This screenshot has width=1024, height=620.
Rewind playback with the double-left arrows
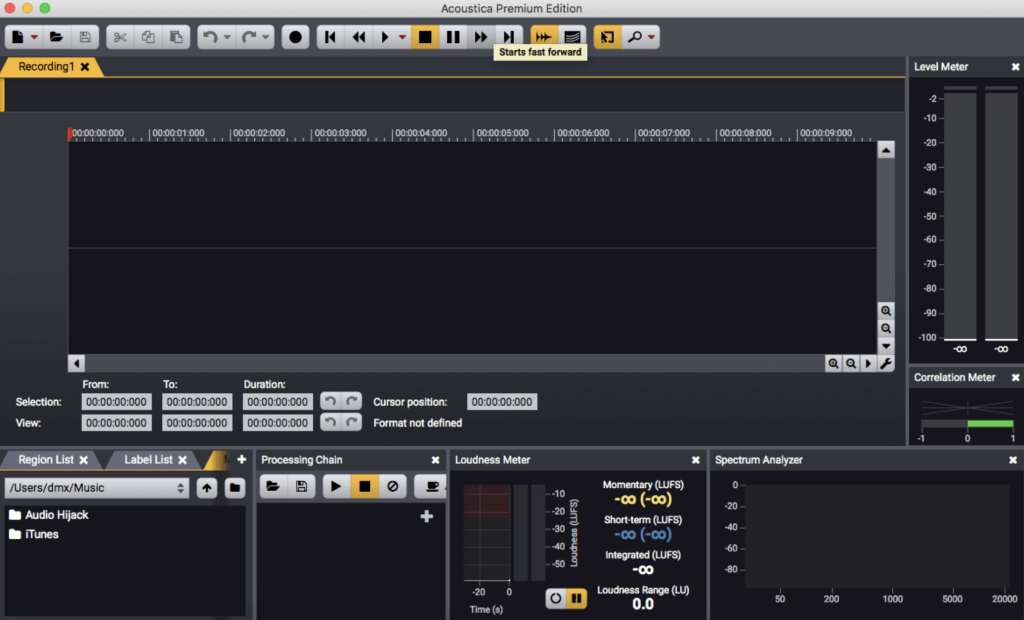point(359,37)
